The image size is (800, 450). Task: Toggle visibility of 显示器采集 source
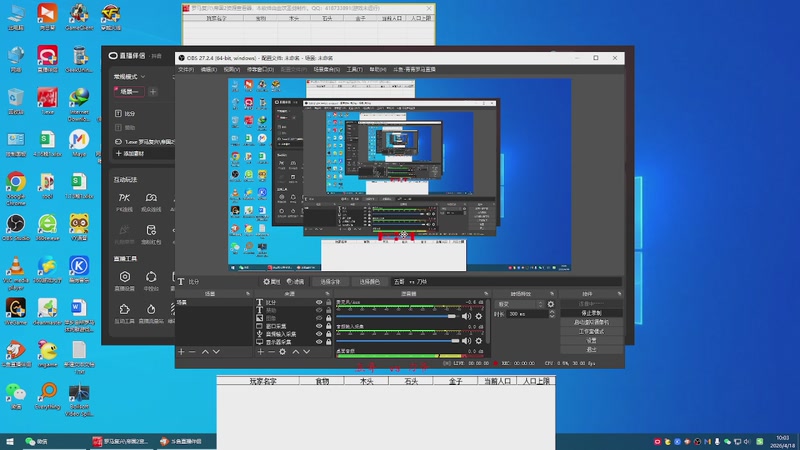coord(319,342)
